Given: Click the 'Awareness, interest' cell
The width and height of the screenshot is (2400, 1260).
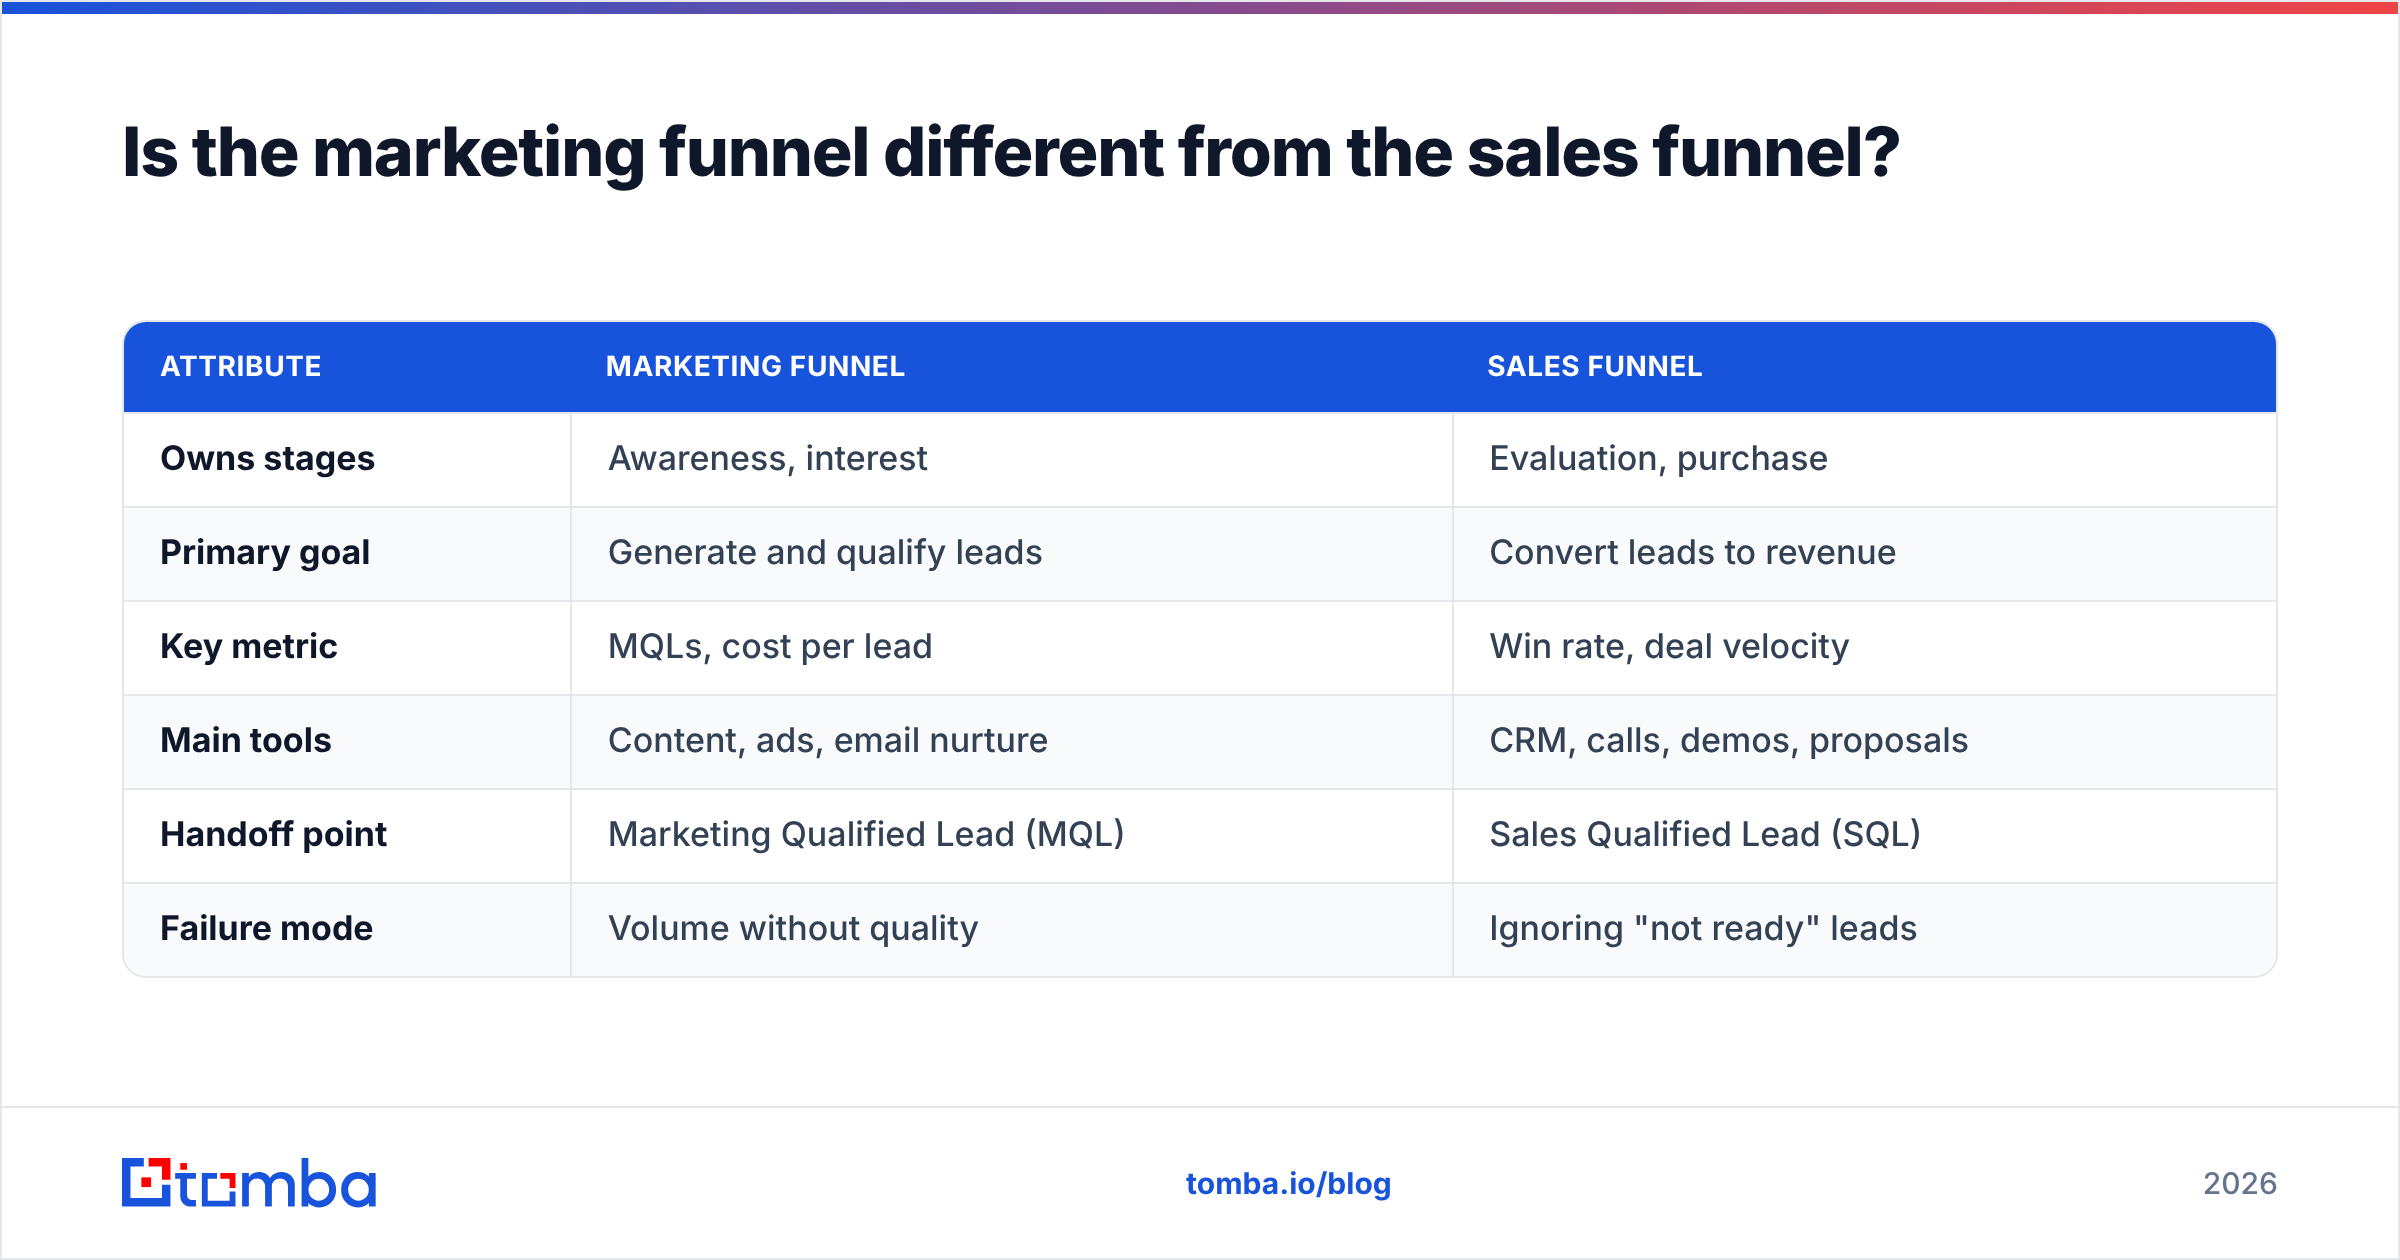Looking at the screenshot, I should click(1011, 459).
